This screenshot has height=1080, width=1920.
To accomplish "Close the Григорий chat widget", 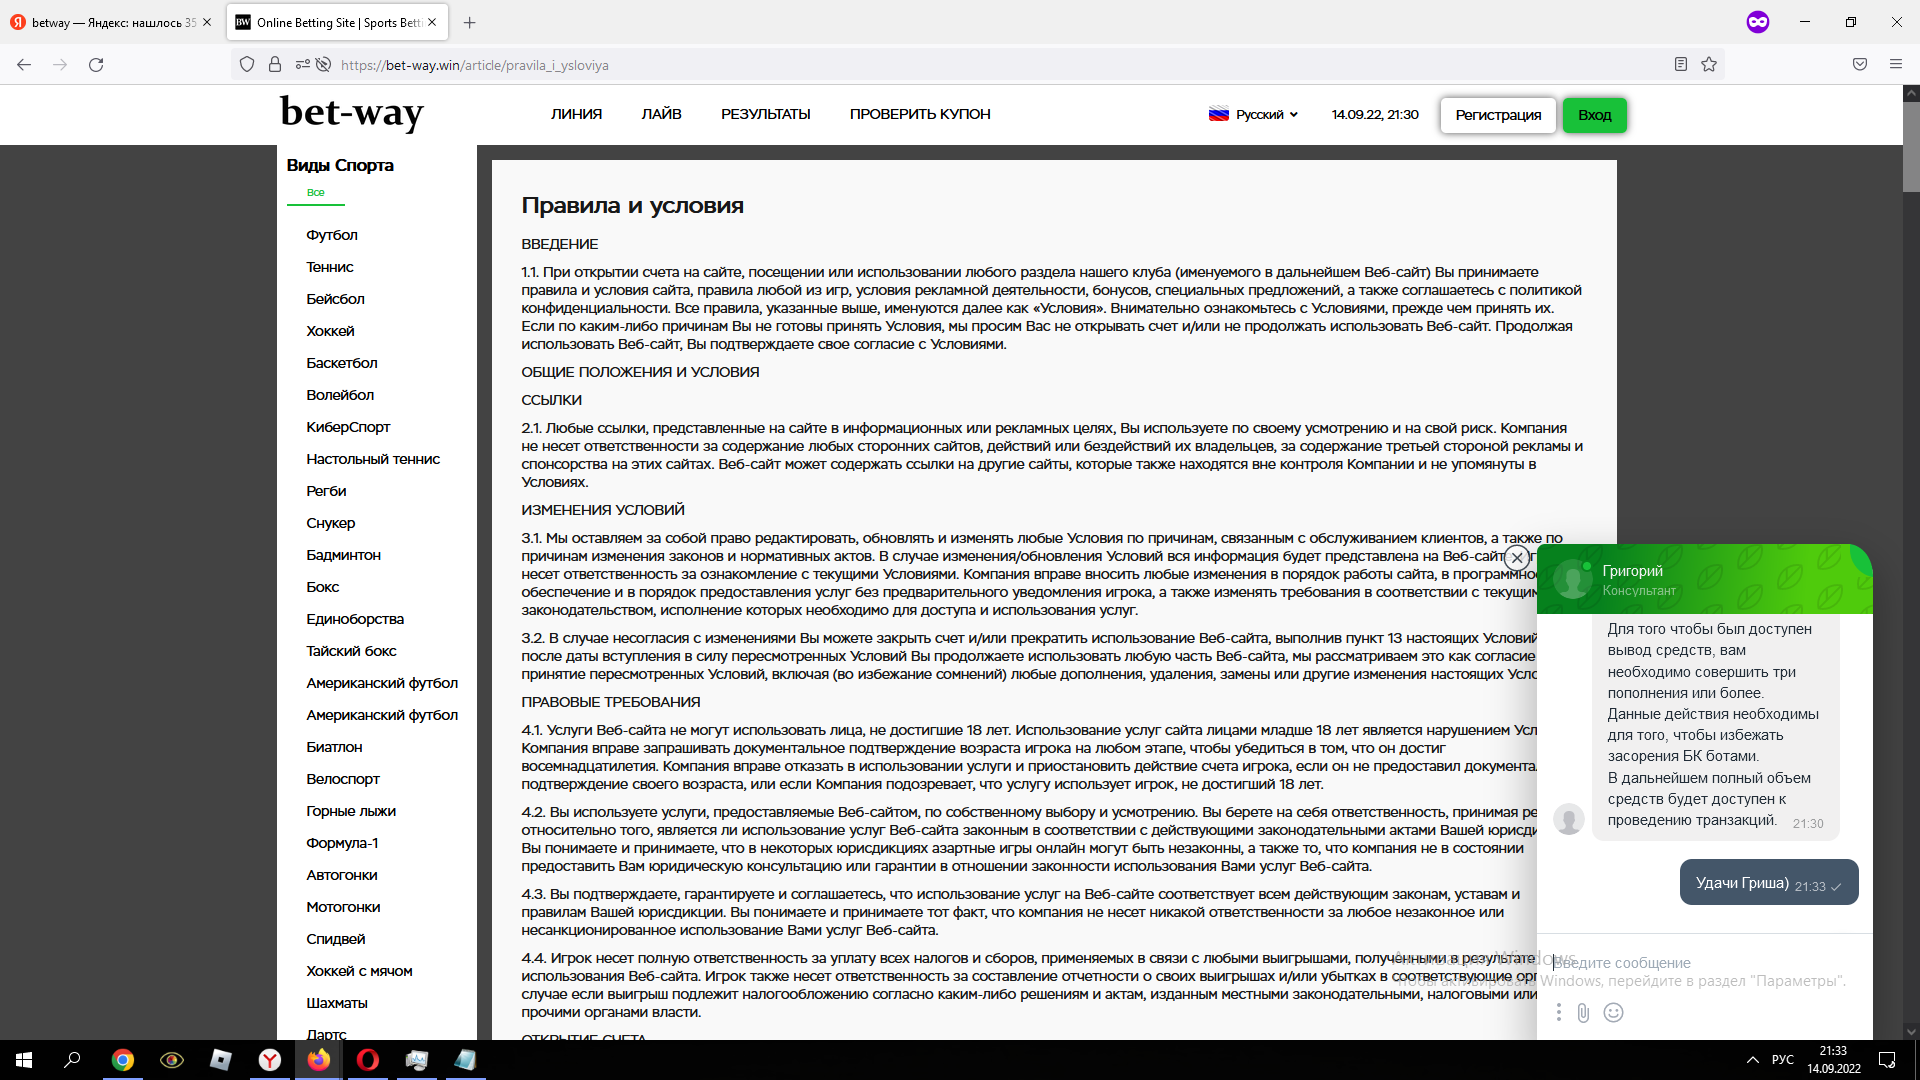I will click(1517, 558).
